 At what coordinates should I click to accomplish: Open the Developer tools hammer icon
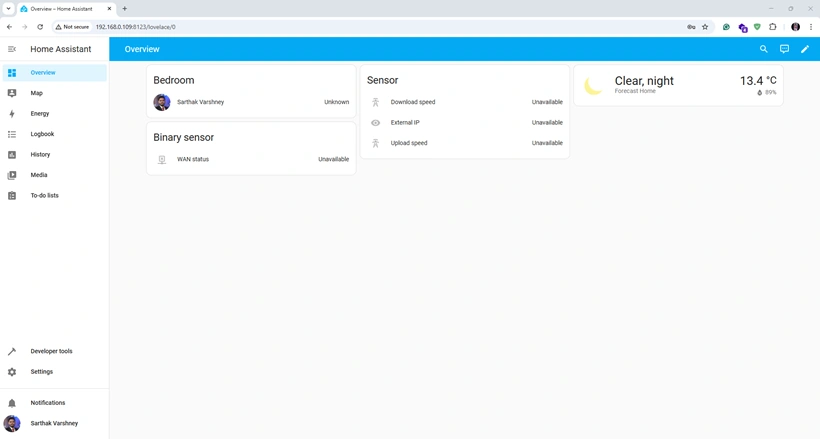click(x=12, y=351)
